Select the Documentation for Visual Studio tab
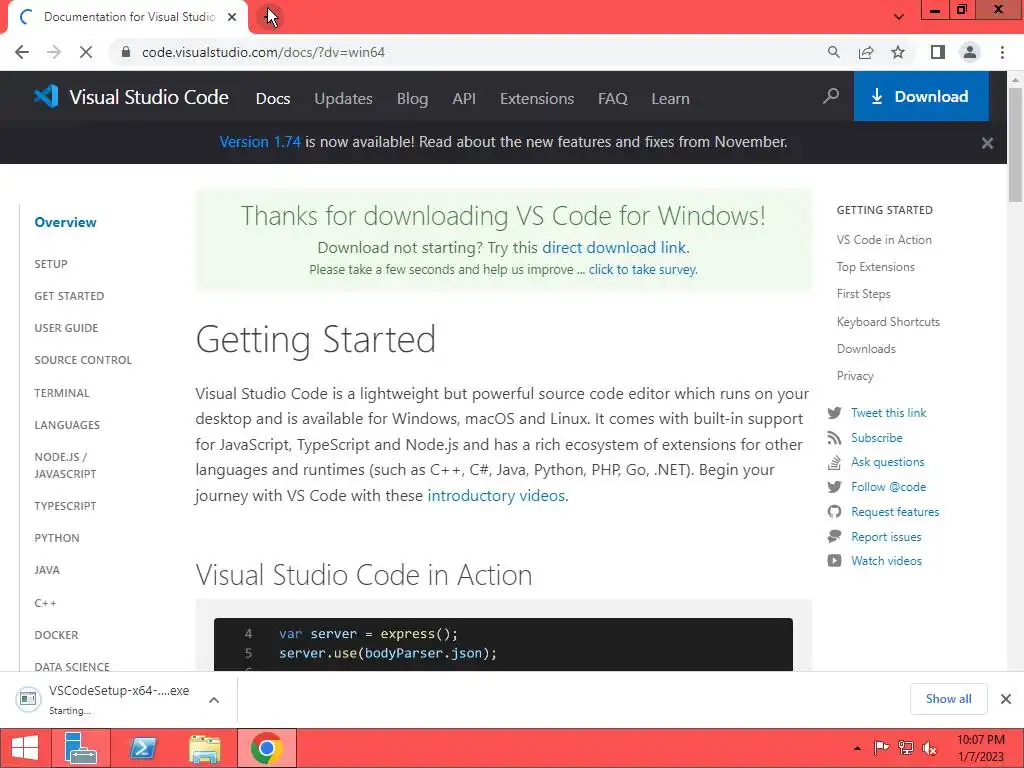This screenshot has width=1024, height=768. (128, 17)
